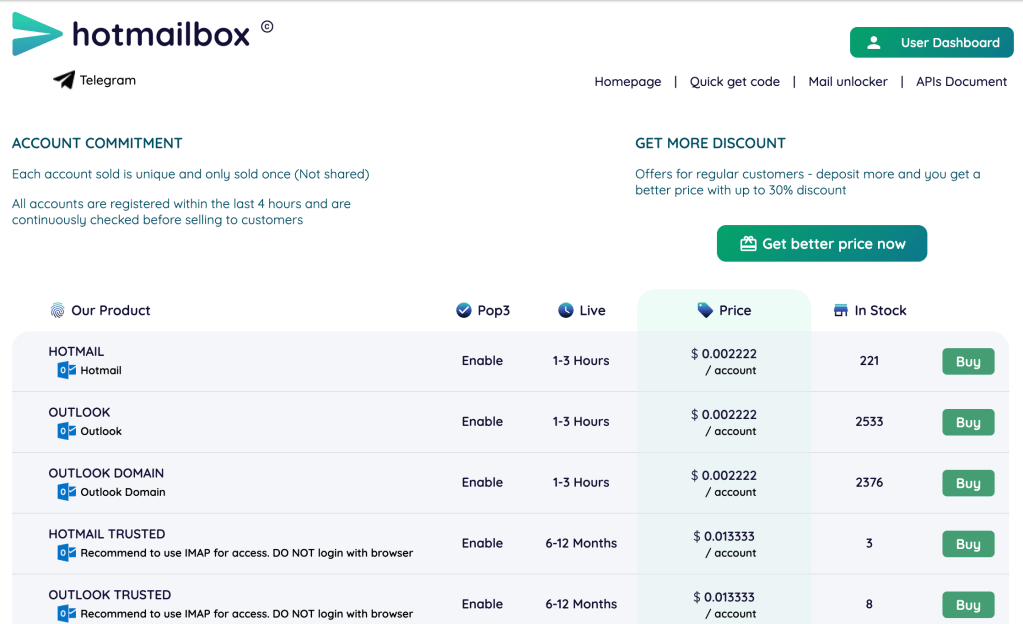Buy the OUTLOOK DOMAIN accounts
Viewport: 1023px width, 624px height.
click(967, 483)
